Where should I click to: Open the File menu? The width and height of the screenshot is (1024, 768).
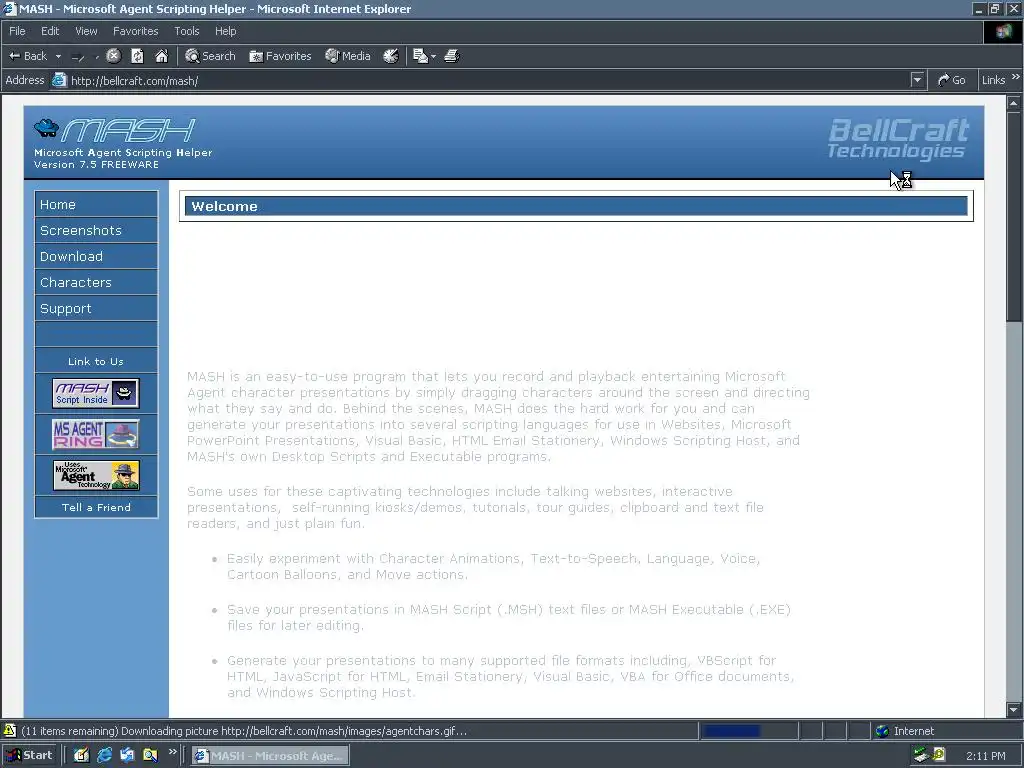coord(17,31)
